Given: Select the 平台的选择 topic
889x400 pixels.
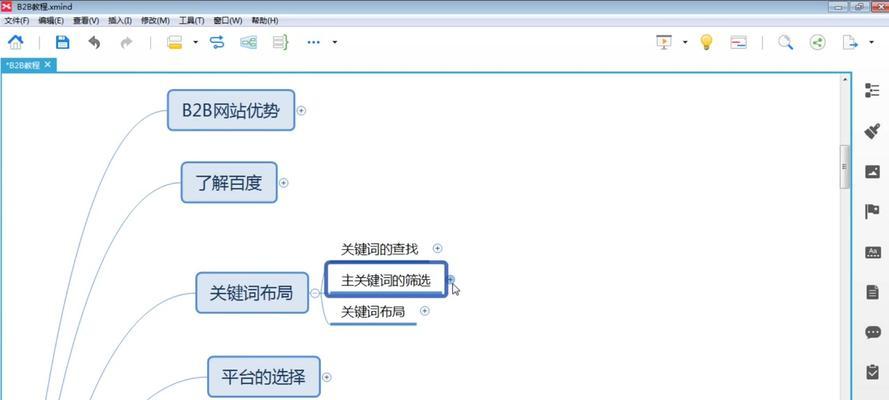Looking at the screenshot, I should click(x=264, y=377).
